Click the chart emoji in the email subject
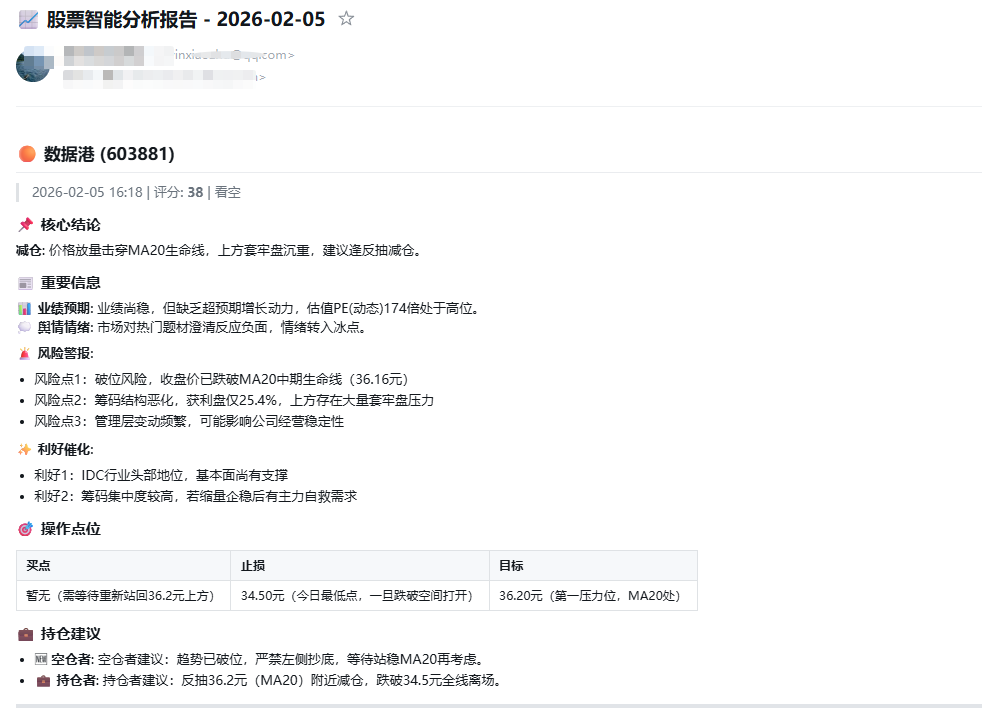The image size is (982, 711). (x=28, y=19)
